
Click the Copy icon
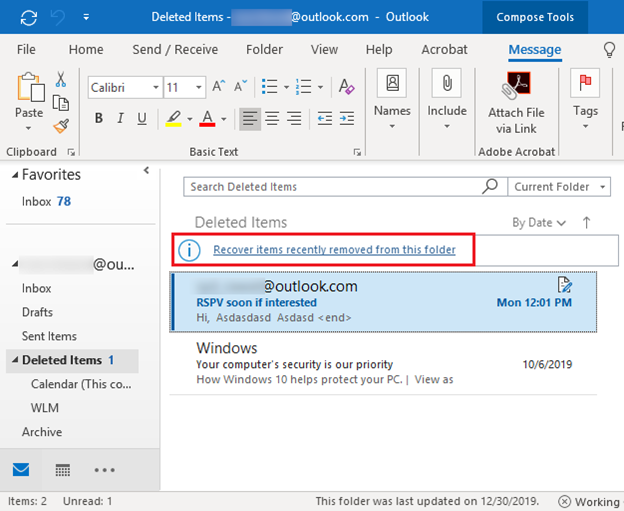click(61, 103)
